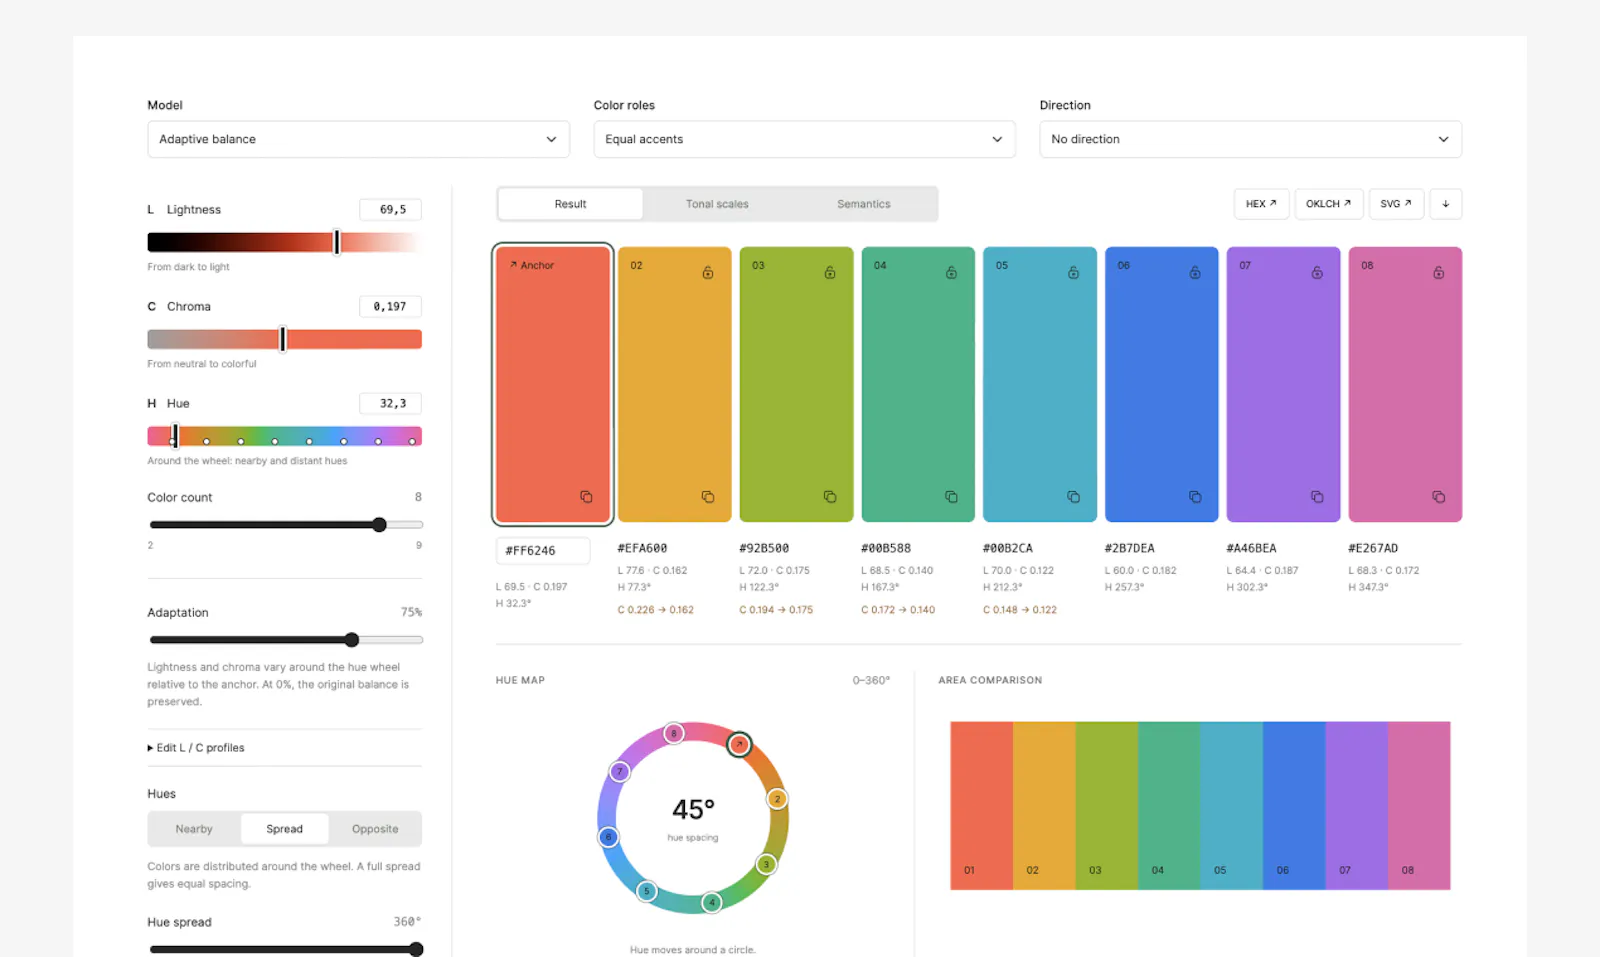The image size is (1600, 957).
Task: Click the Lightness value field 69,5
Action: pos(390,210)
